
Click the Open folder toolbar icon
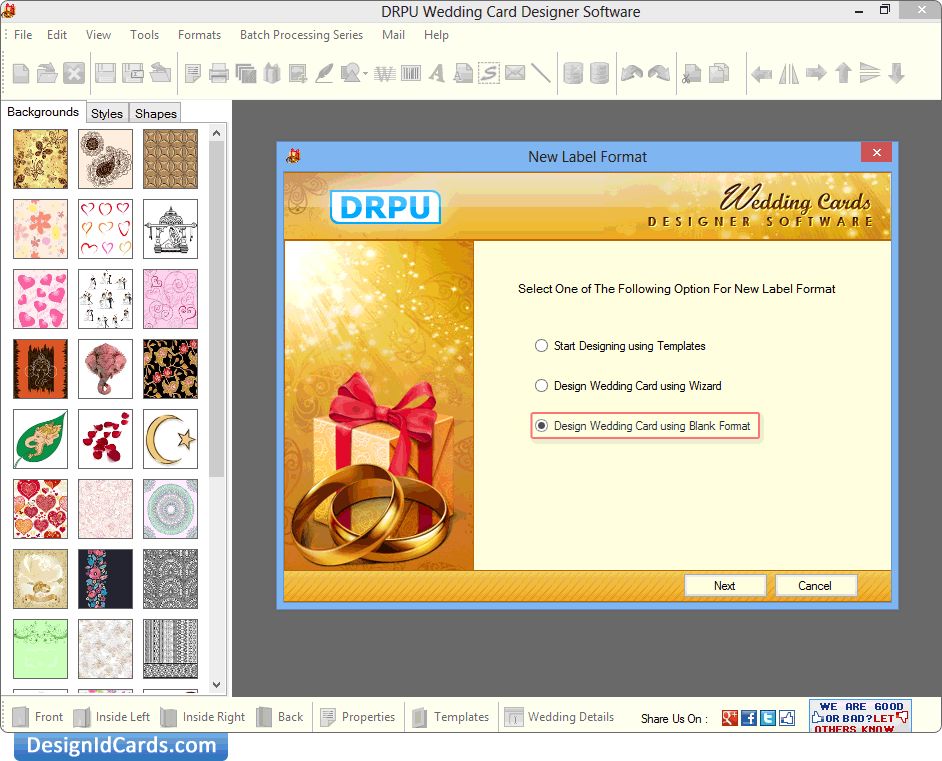click(47, 73)
